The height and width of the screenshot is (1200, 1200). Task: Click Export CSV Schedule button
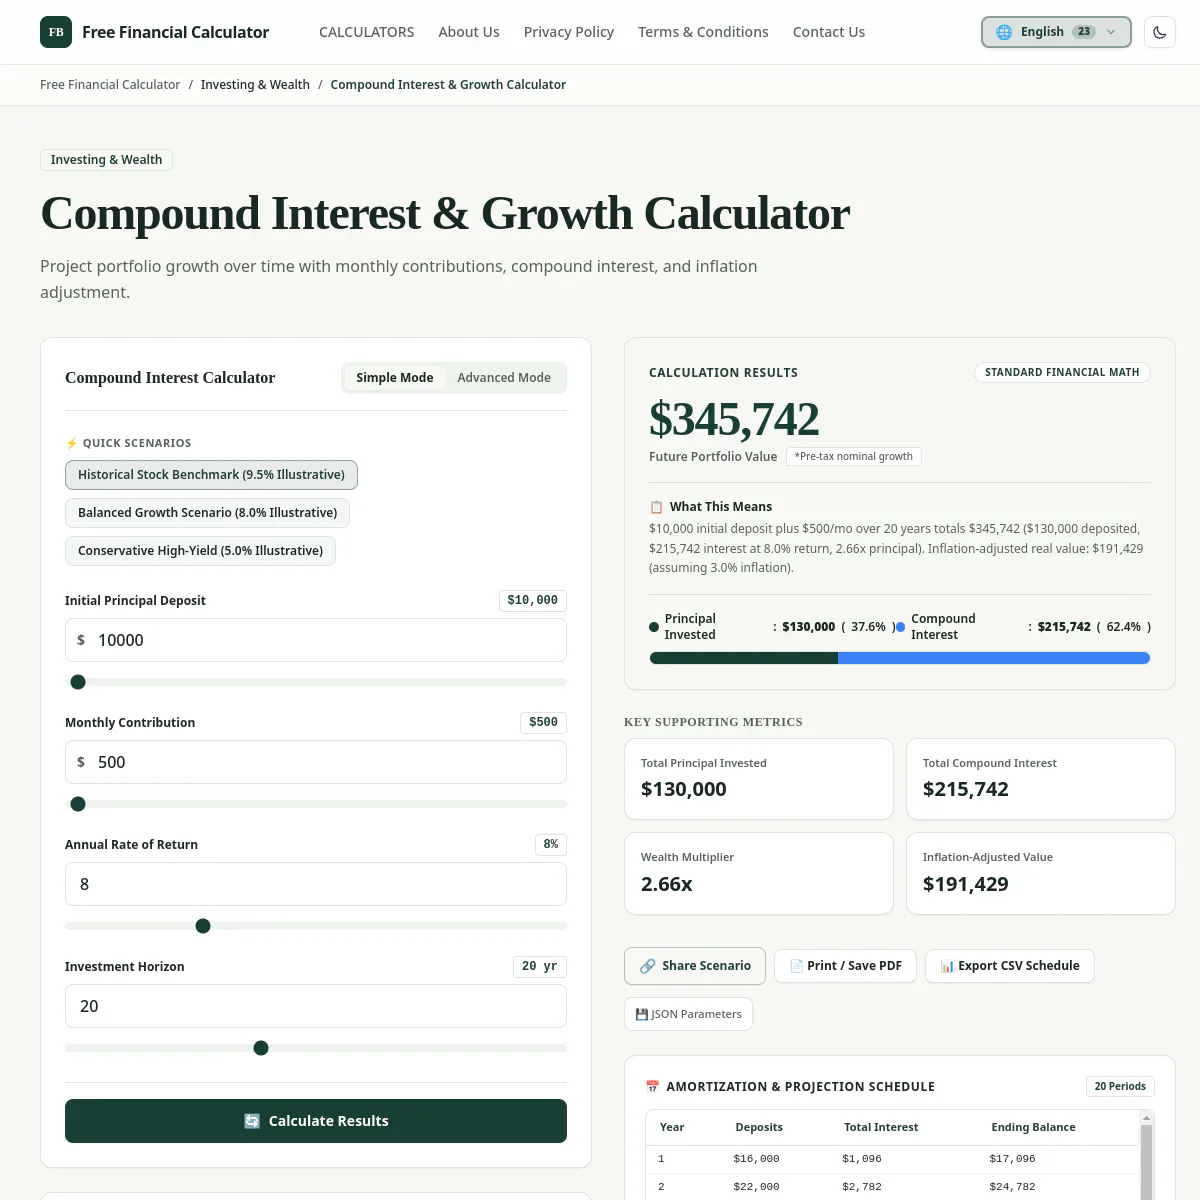coord(1010,966)
